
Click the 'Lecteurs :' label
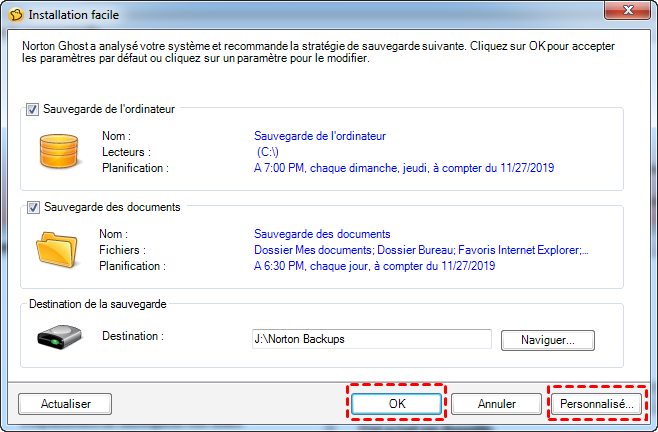pyautogui.click(x=126, y=152)
